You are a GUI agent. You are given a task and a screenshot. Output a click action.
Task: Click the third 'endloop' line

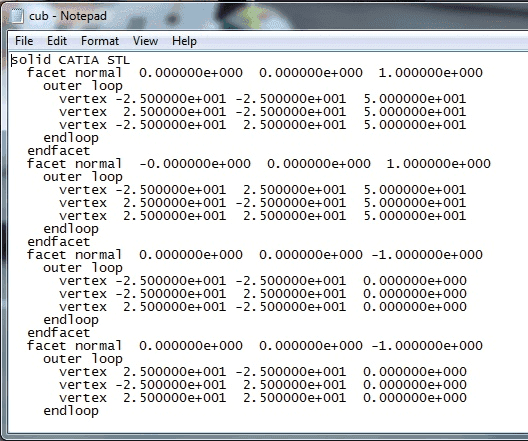71,319
